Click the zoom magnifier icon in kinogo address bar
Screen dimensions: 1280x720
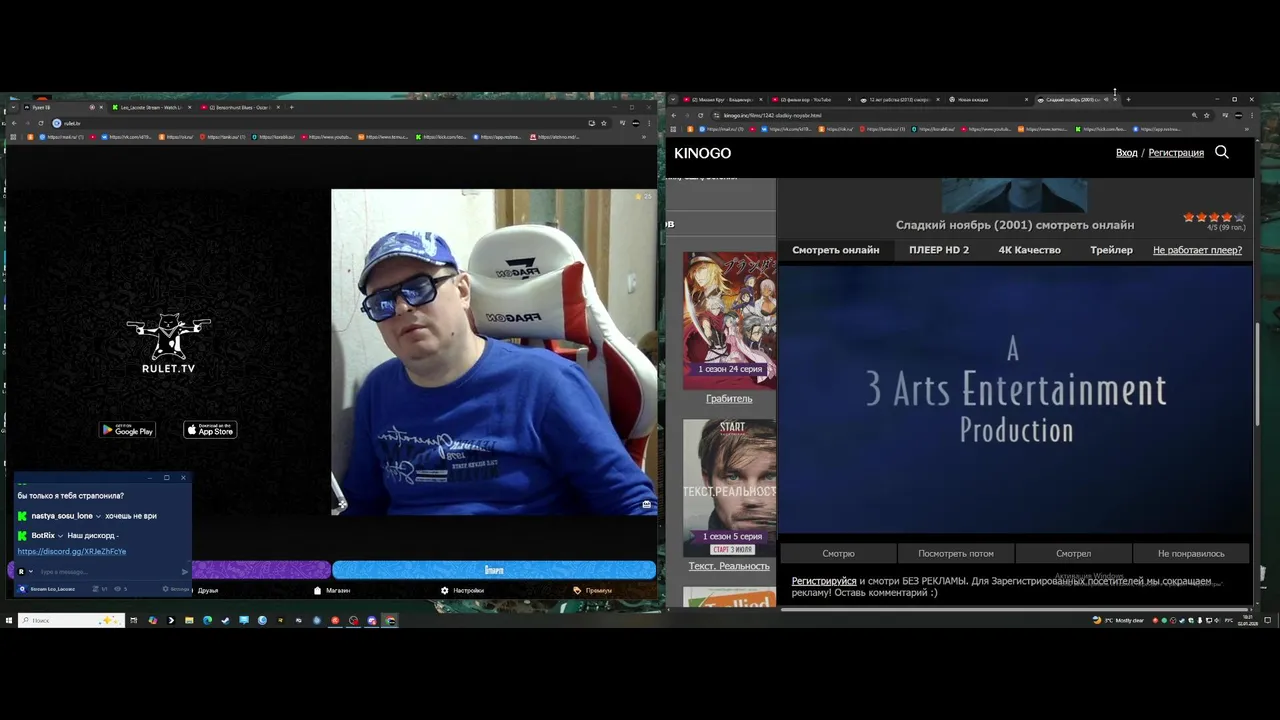1194,115
